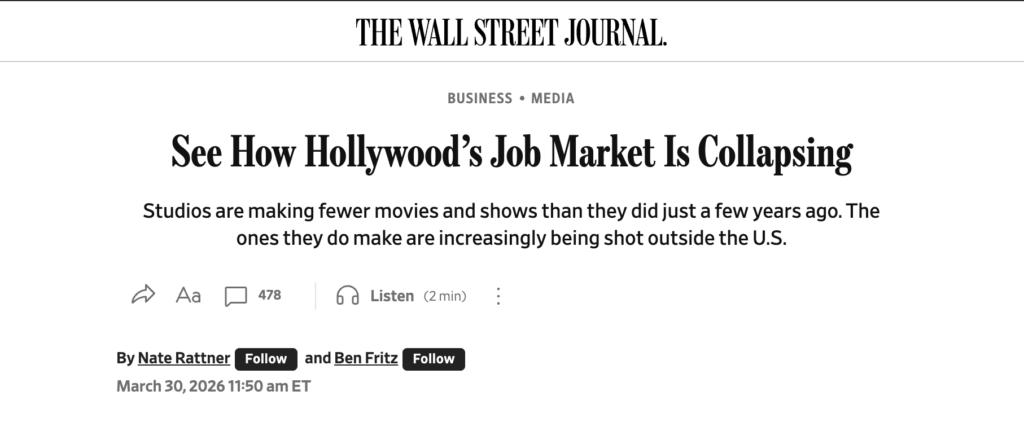Click the 2 min audio duration
The width and height of the screenshot is (1024, 422).
point(445,296)
